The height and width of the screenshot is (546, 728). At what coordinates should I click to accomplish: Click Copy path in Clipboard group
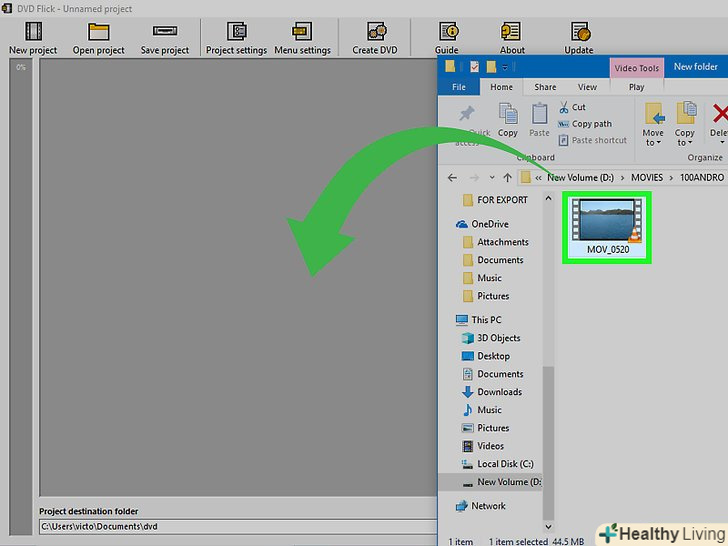[585, 124]
